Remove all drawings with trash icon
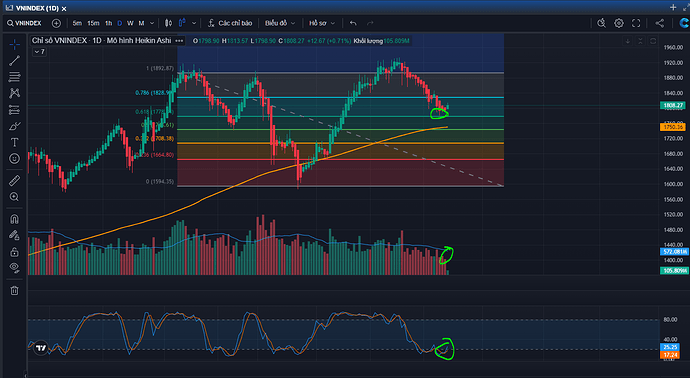The image size is (690, 378). (x=15, y=290)
